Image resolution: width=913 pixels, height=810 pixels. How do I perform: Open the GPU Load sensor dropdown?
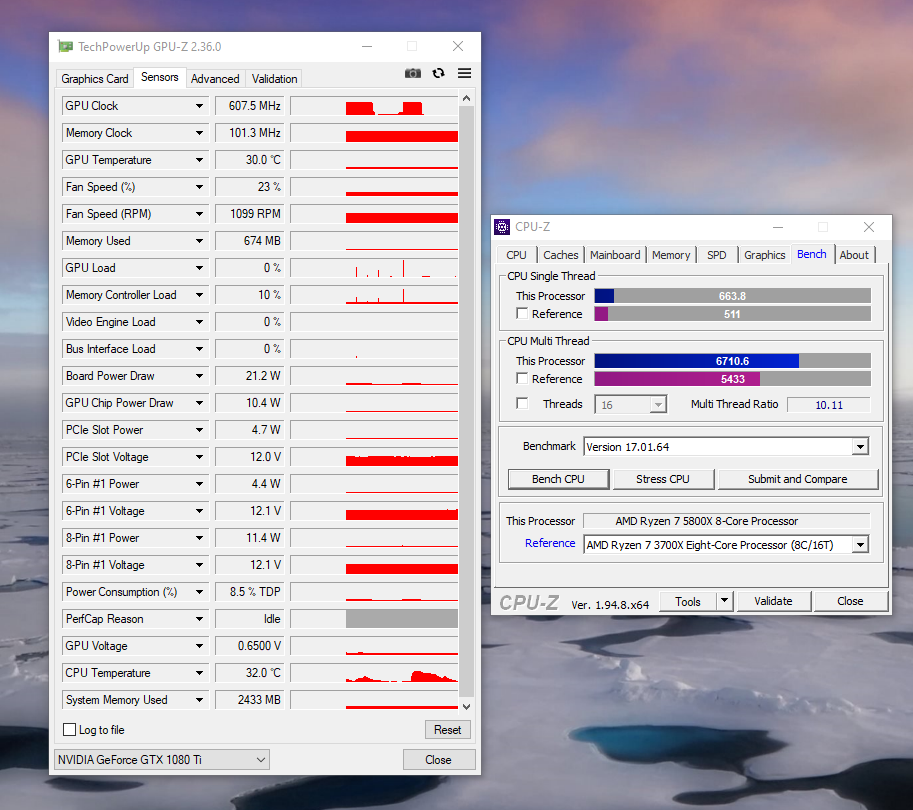[x=199, y=268]
